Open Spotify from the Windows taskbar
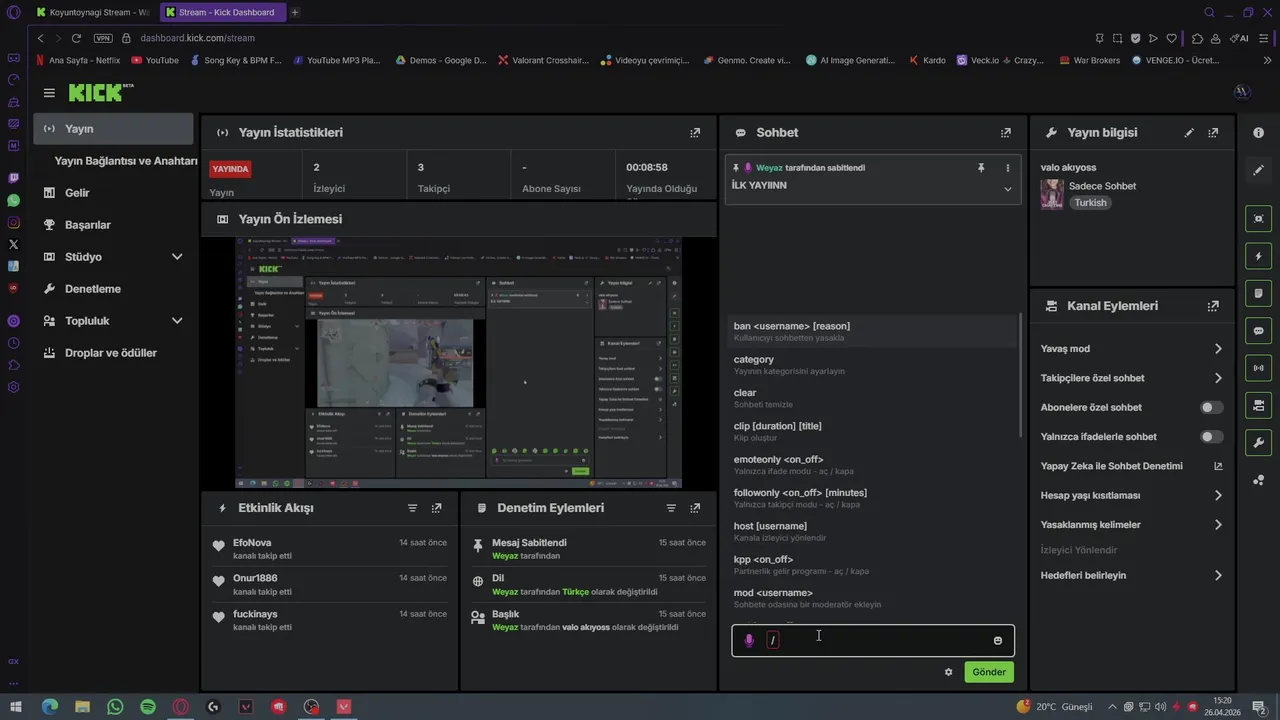Screen dimensions: 1280x720 click(148, 707)
